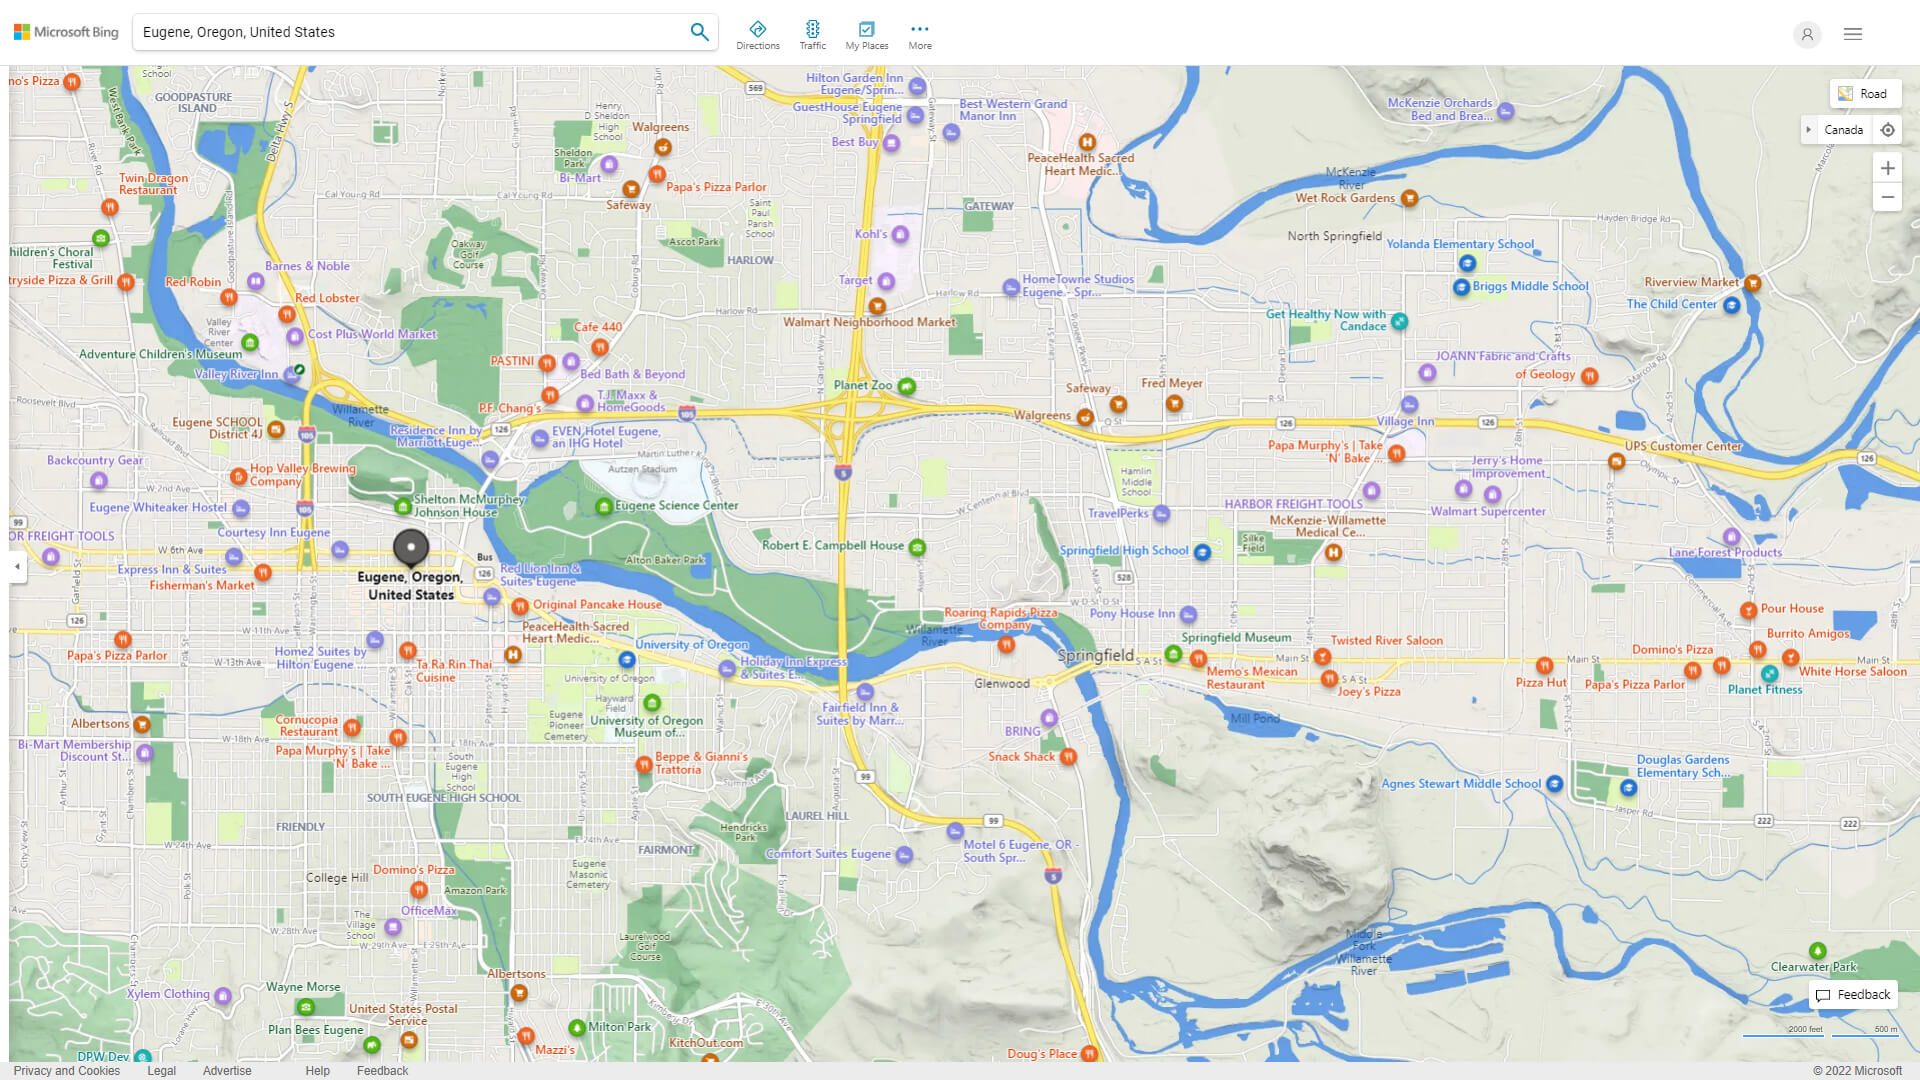Screen dimensions: 1920x1080
Task: Open My Places
Action: 866,33
